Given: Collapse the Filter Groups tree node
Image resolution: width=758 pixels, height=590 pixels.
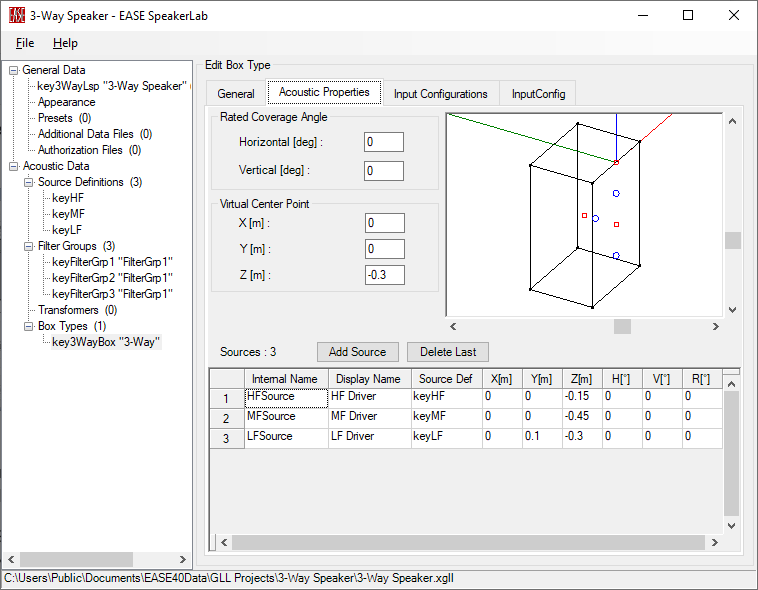Looking at the screenshot, I should point(29,246).
